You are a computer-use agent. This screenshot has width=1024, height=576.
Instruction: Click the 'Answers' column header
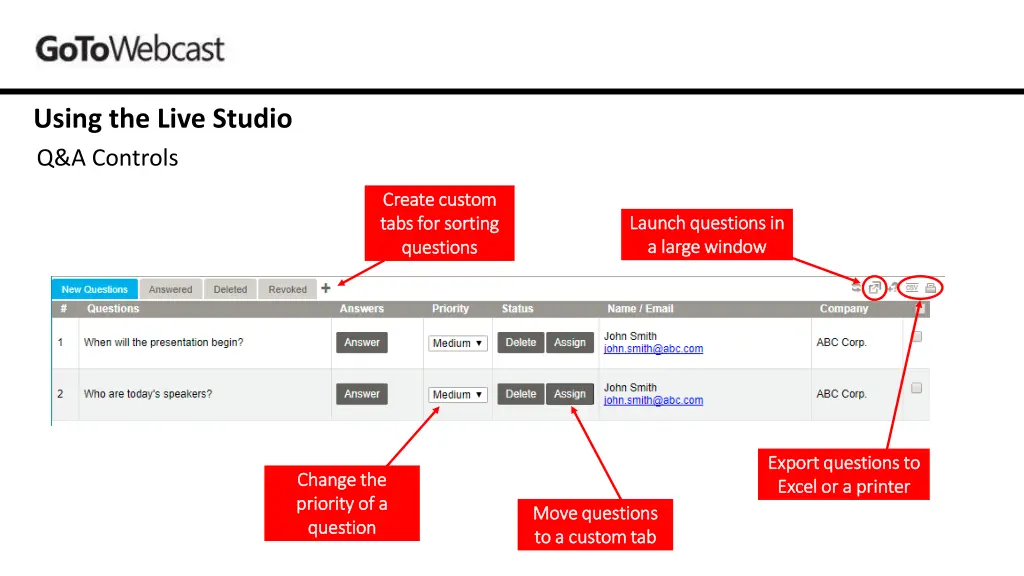(362, 308)
